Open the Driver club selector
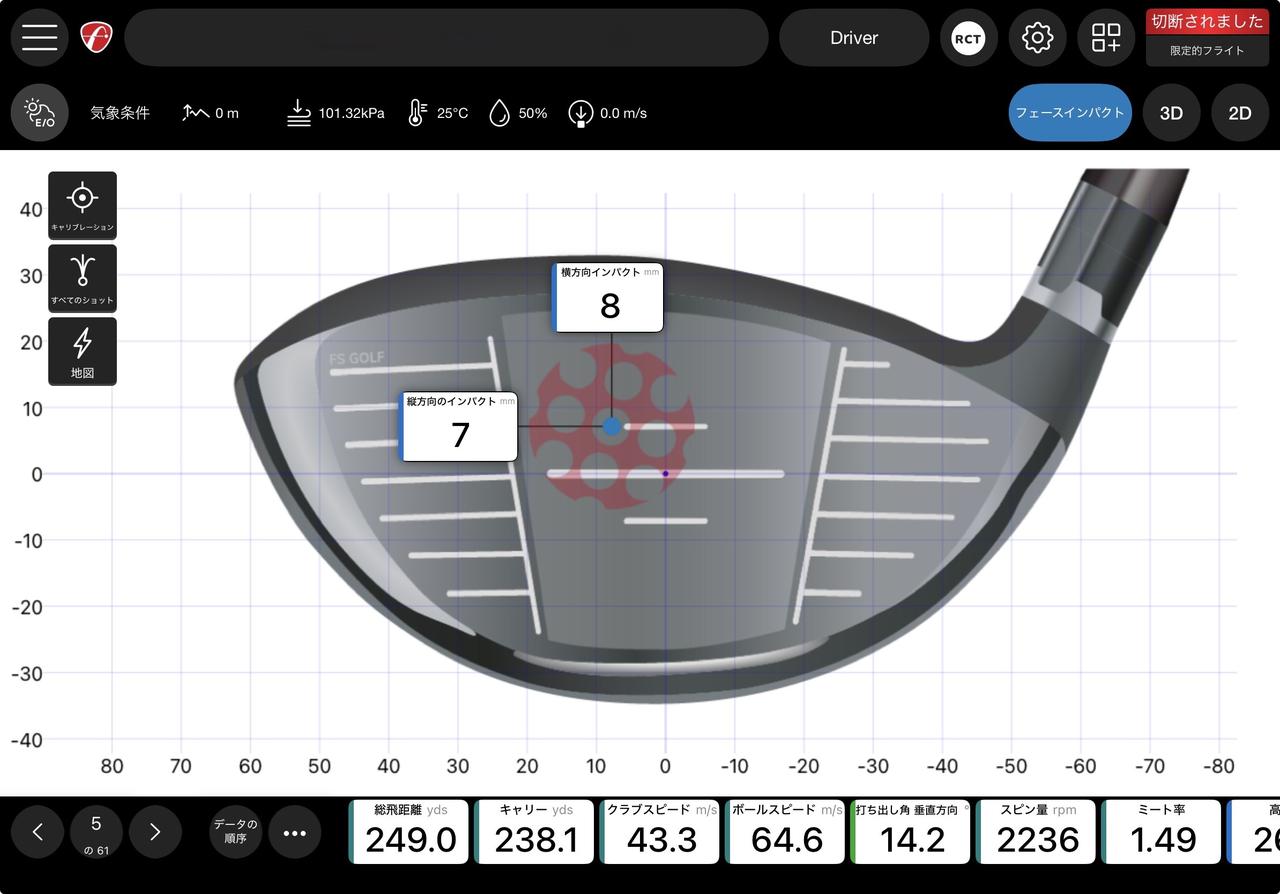This screenshot has width=1280, height=894. 854,38
